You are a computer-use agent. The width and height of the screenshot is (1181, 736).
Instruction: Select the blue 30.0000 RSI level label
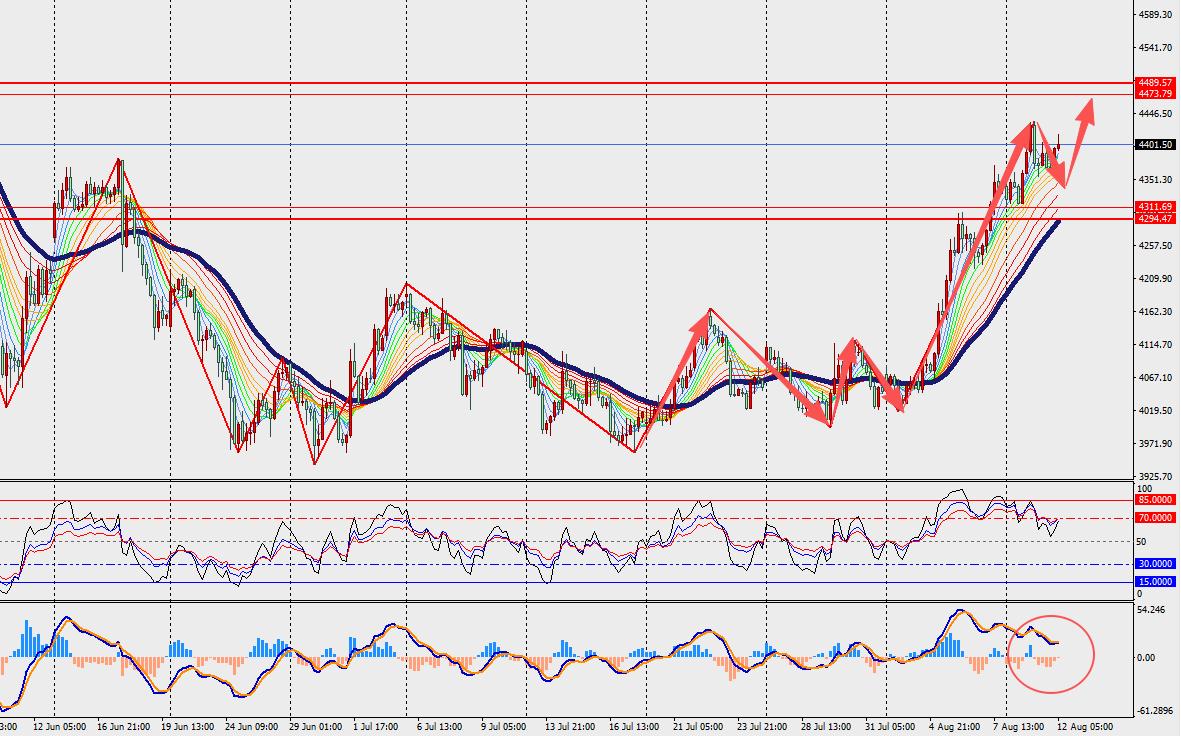[x=1155, y=563]
